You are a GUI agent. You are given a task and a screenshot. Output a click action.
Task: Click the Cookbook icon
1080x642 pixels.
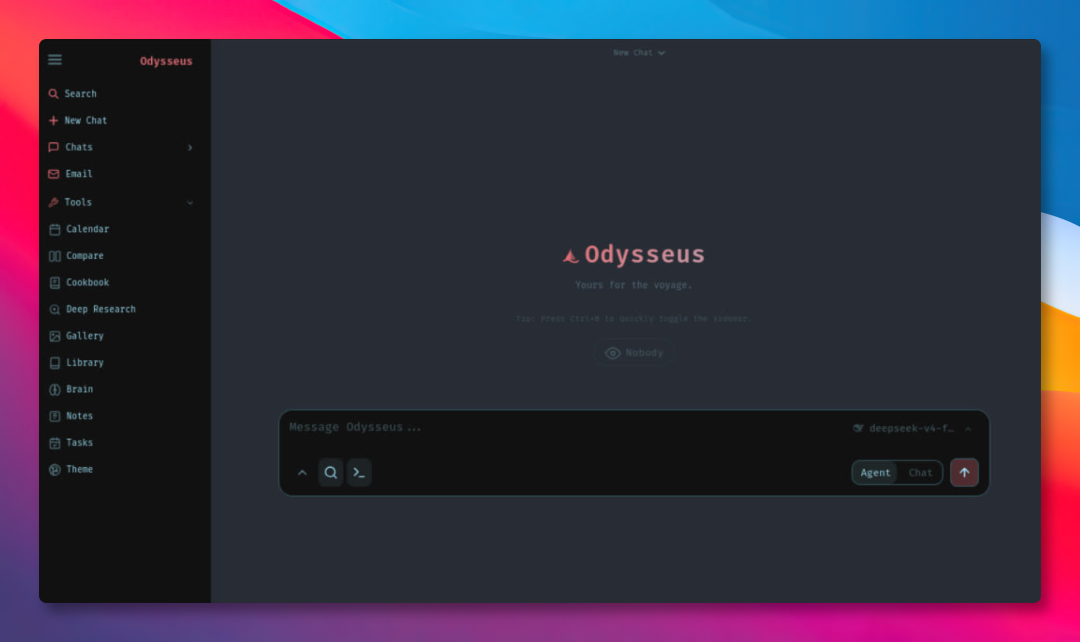point(55,283)
